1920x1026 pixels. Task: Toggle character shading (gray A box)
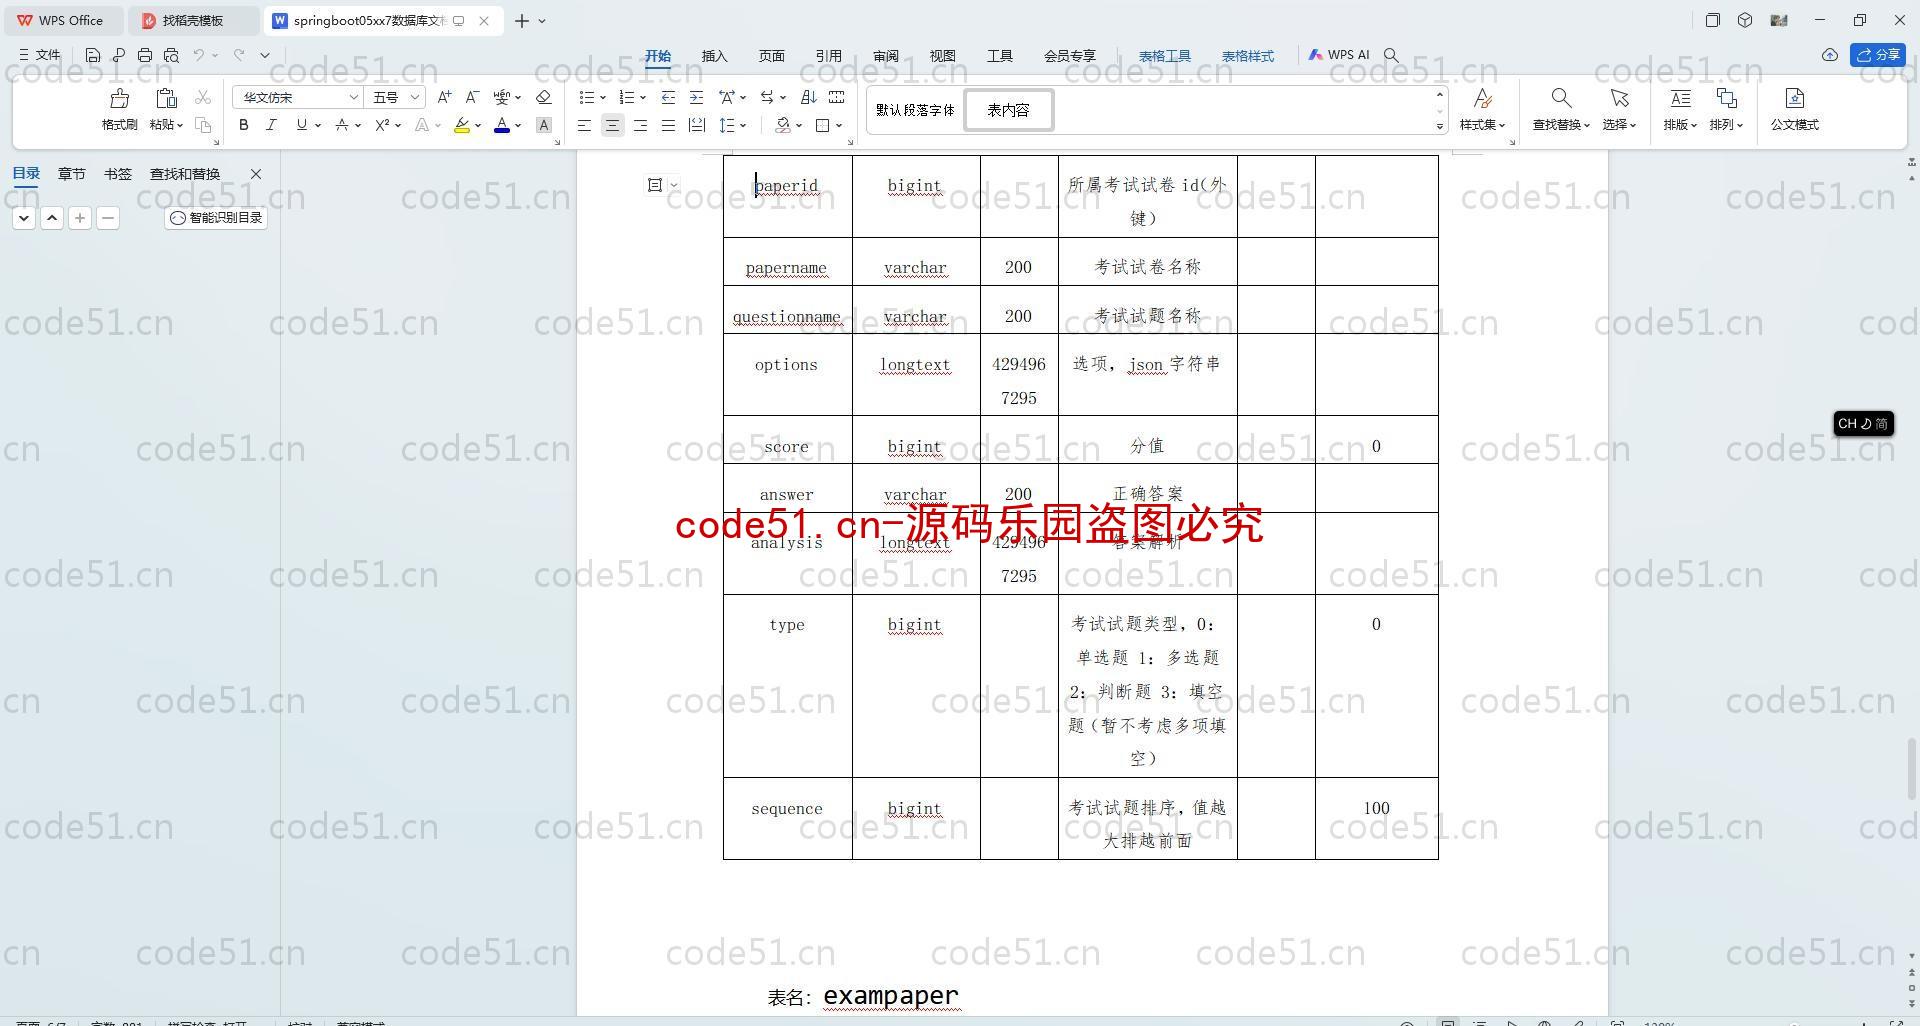tap(544, 125)
